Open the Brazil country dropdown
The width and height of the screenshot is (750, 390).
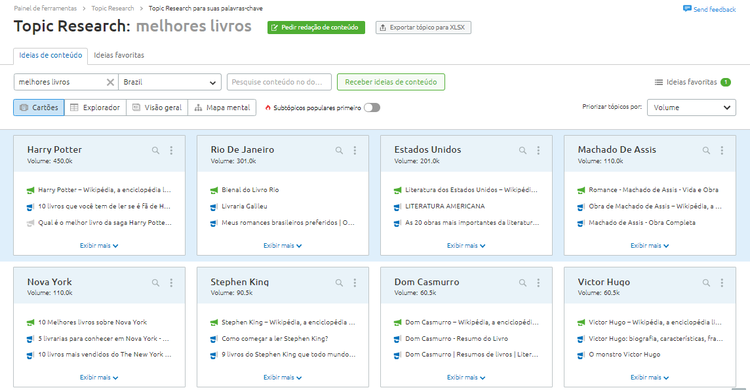tap(170, 82)
